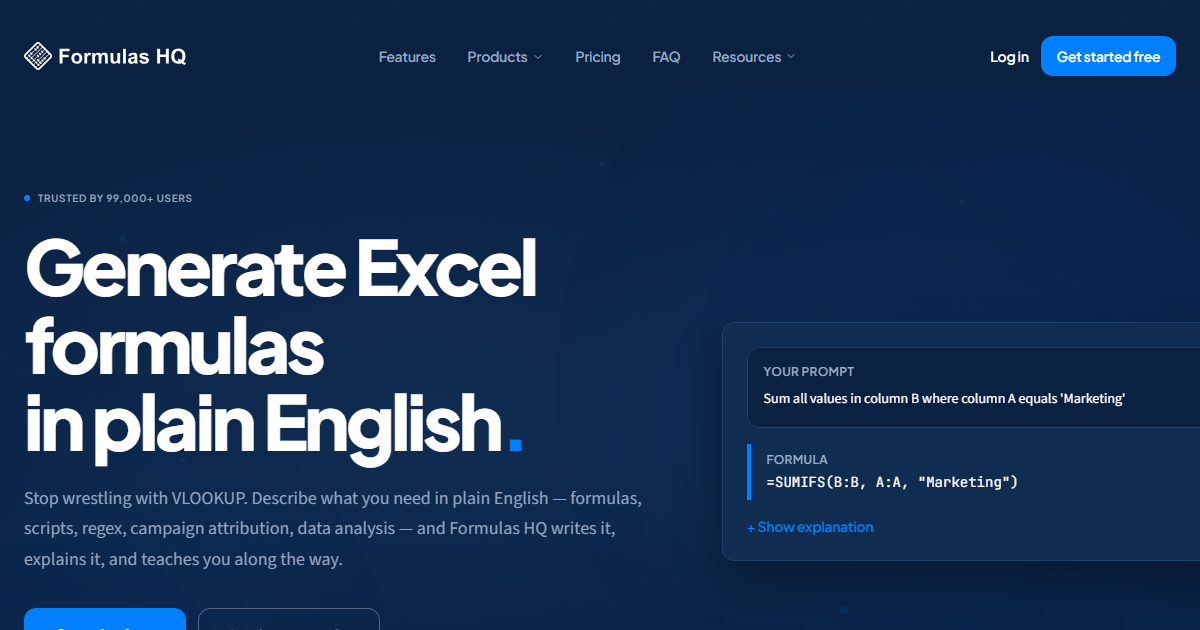
Task: Open the FAQ nav link
Action: tap(666, 57)
